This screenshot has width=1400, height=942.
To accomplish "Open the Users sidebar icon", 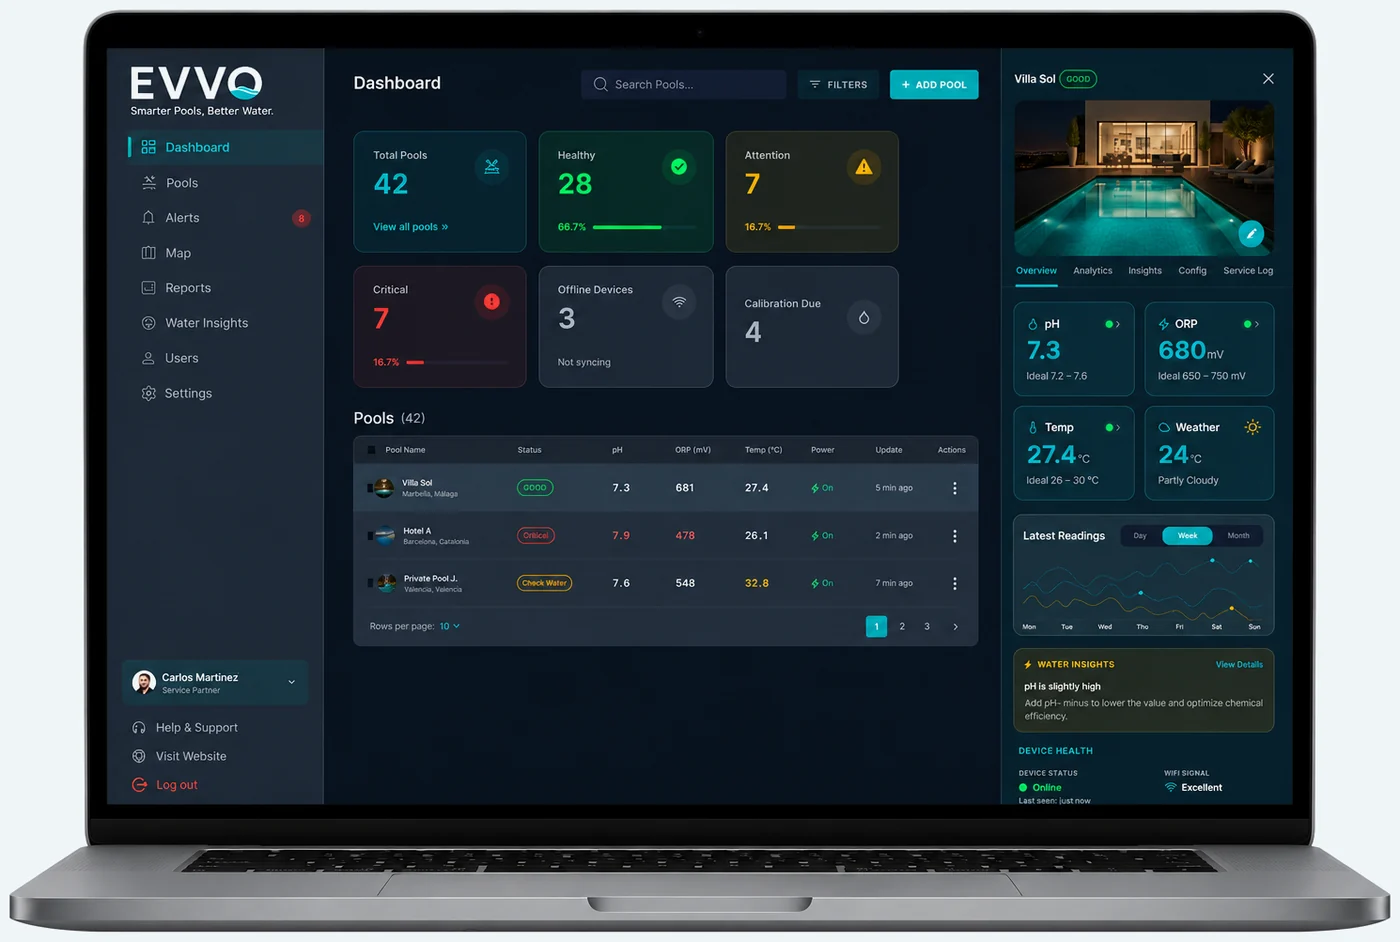I will pyautogui.click(x=148, y=358).
